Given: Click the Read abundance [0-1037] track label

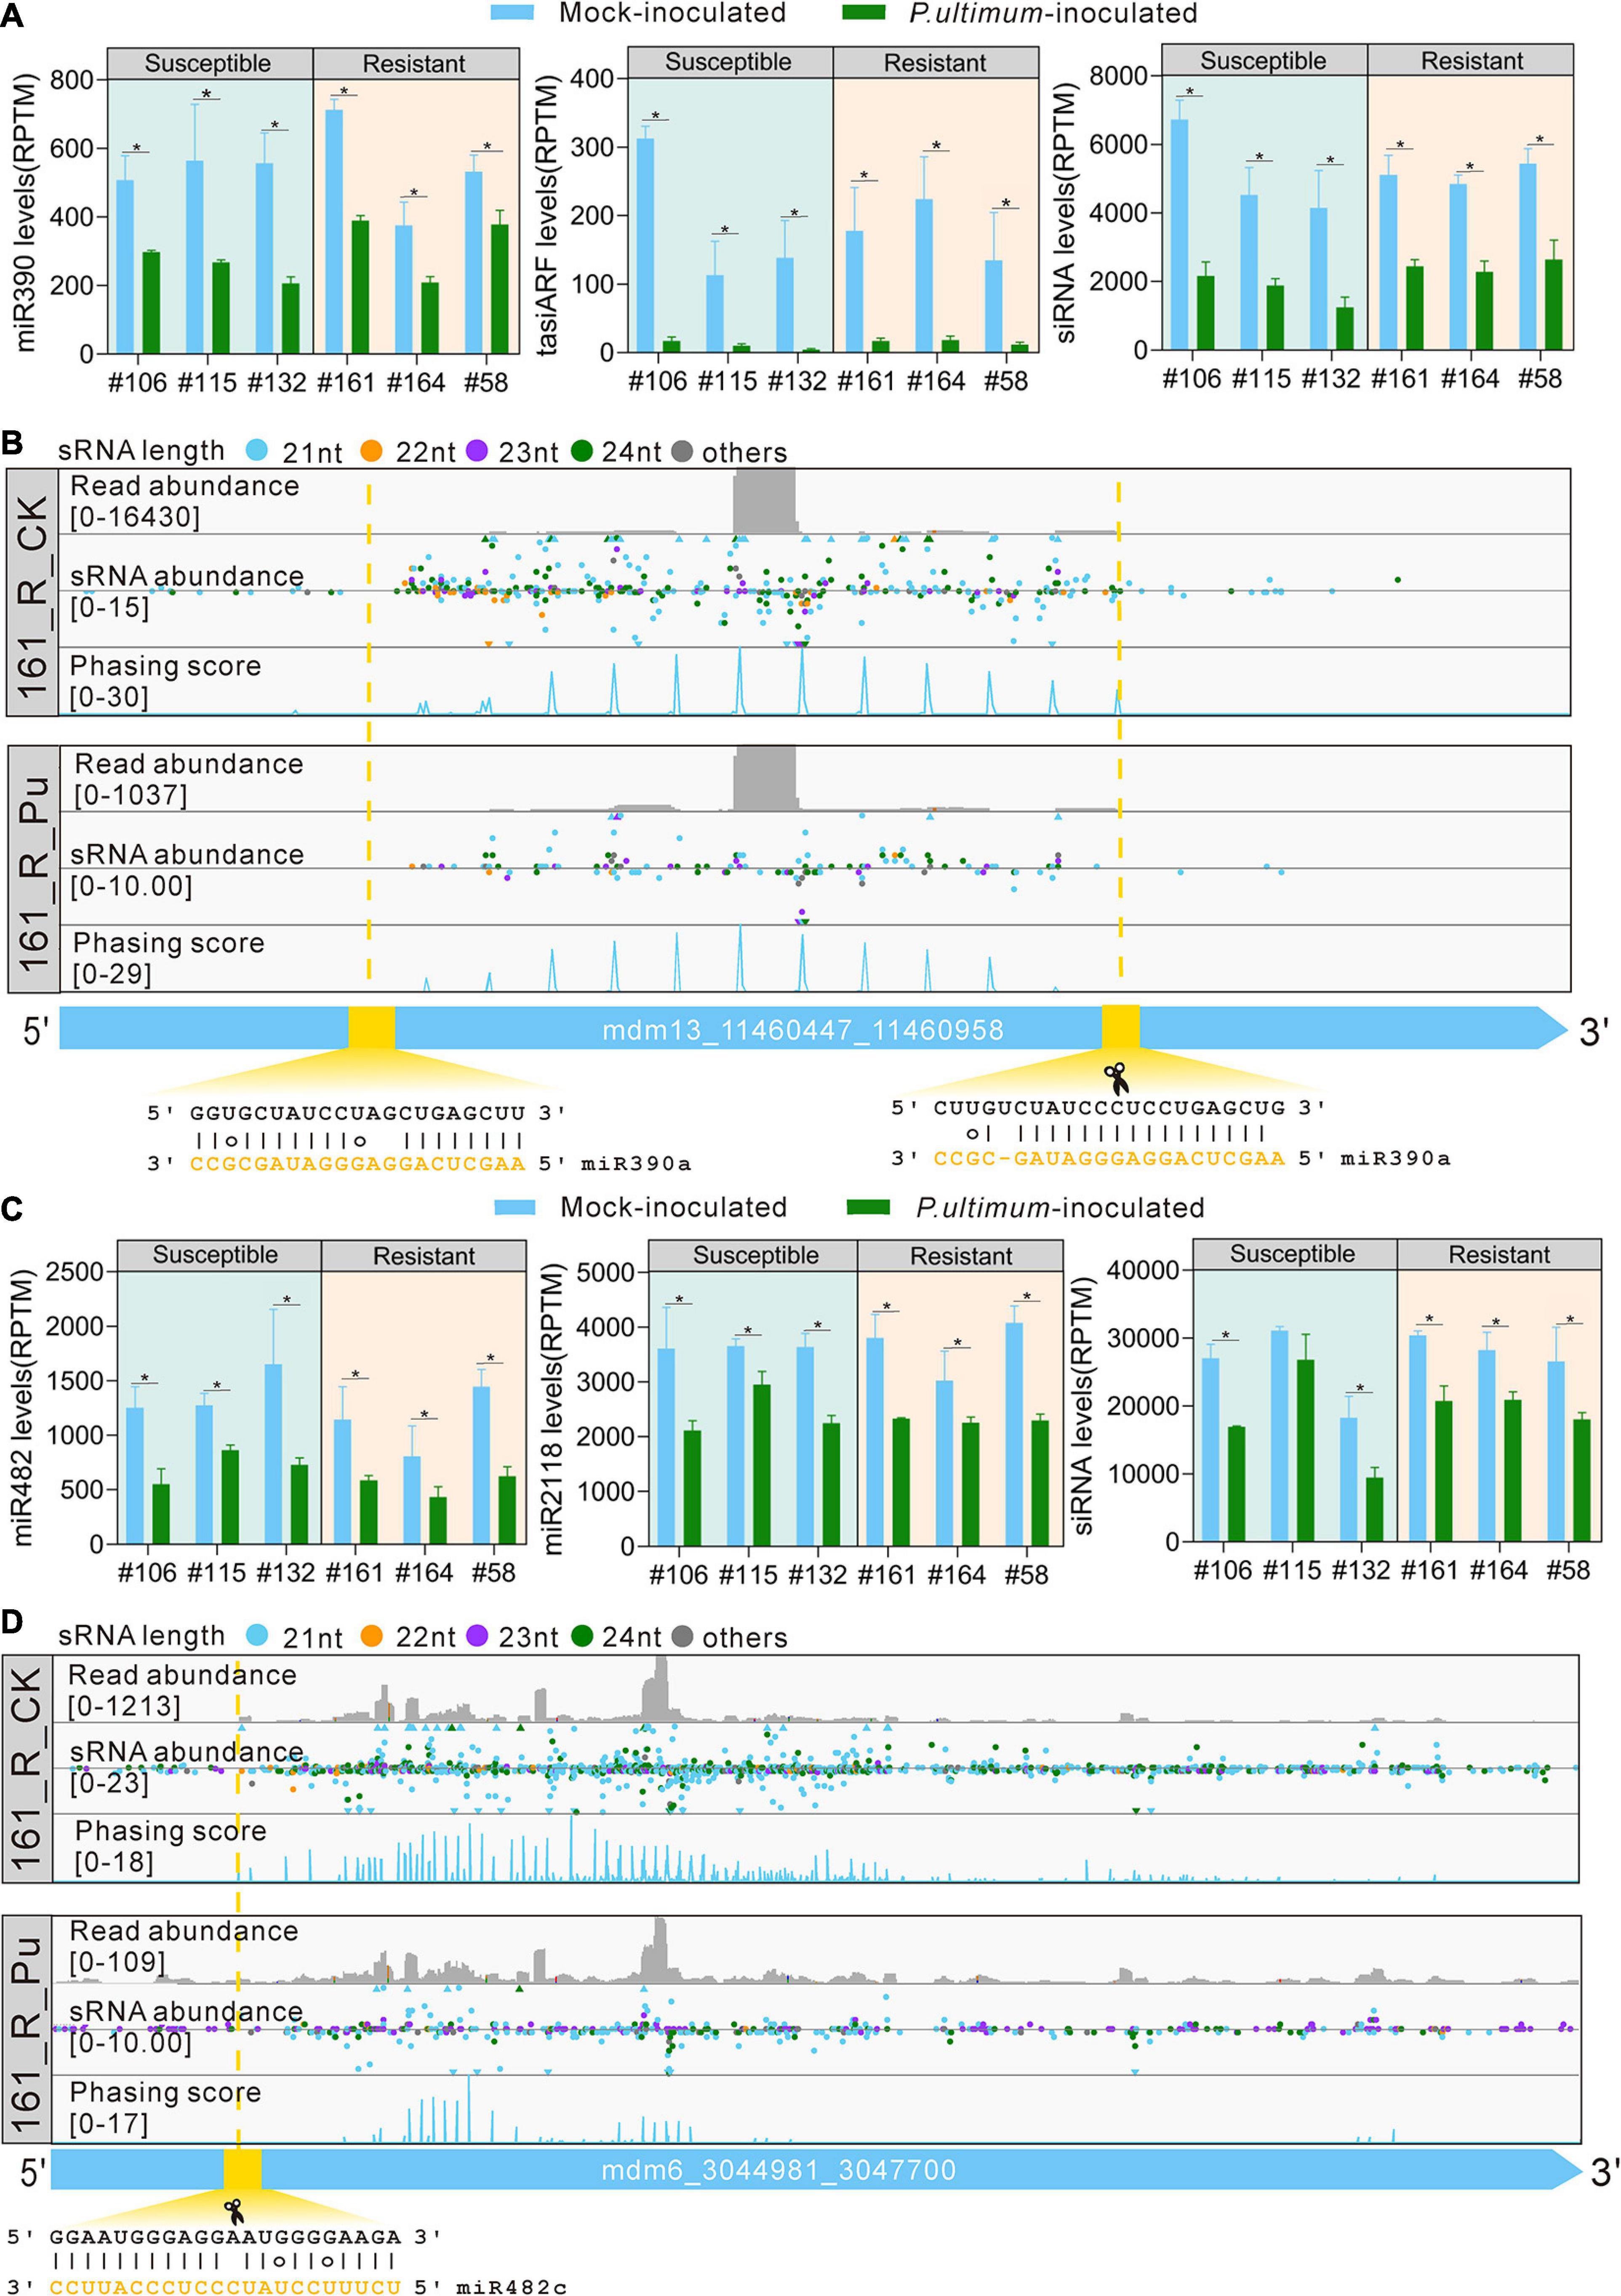Looking at the screenshot, I should tap(188, 779).
